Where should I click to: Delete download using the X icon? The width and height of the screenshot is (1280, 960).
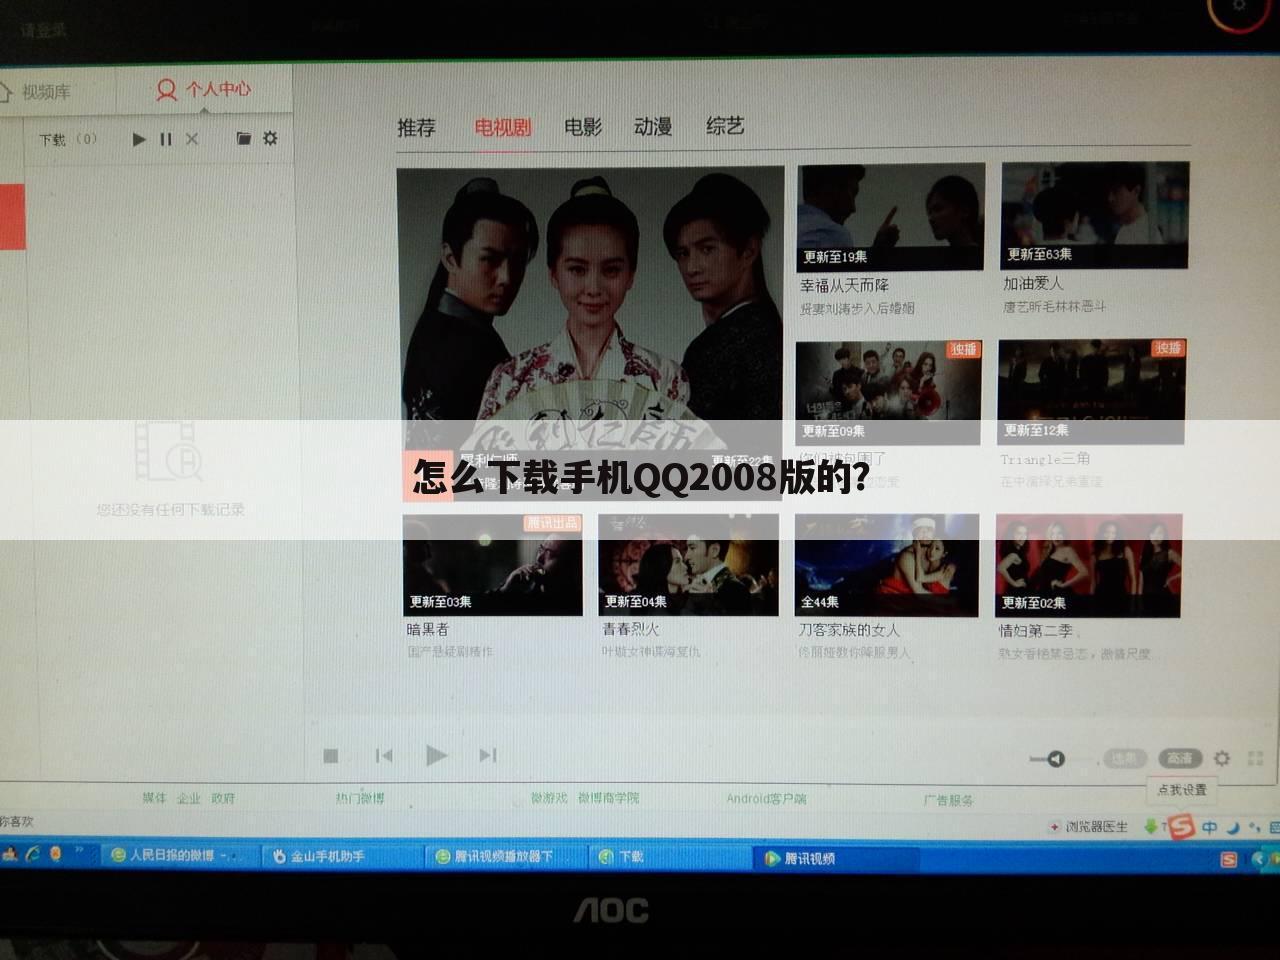click(192, 139)
